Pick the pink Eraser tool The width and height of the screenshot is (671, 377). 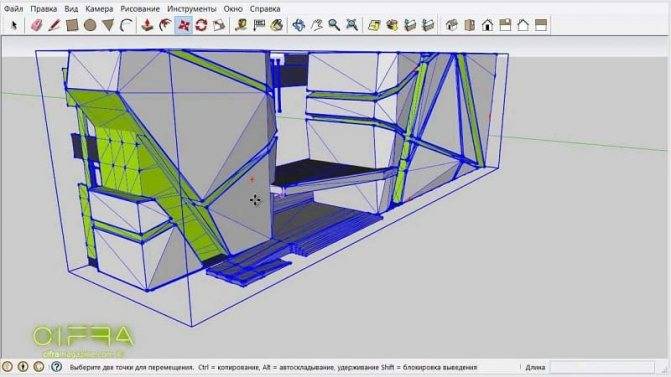[37, 25]
